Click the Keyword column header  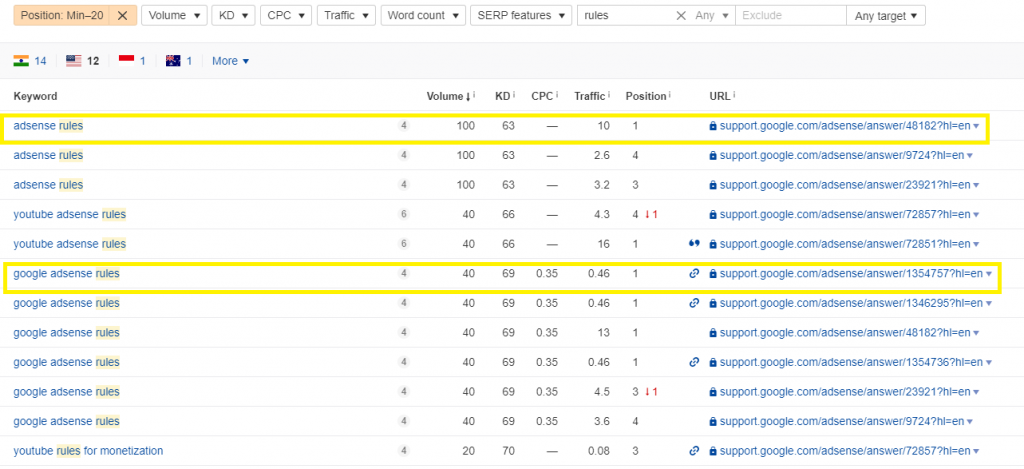35,96
